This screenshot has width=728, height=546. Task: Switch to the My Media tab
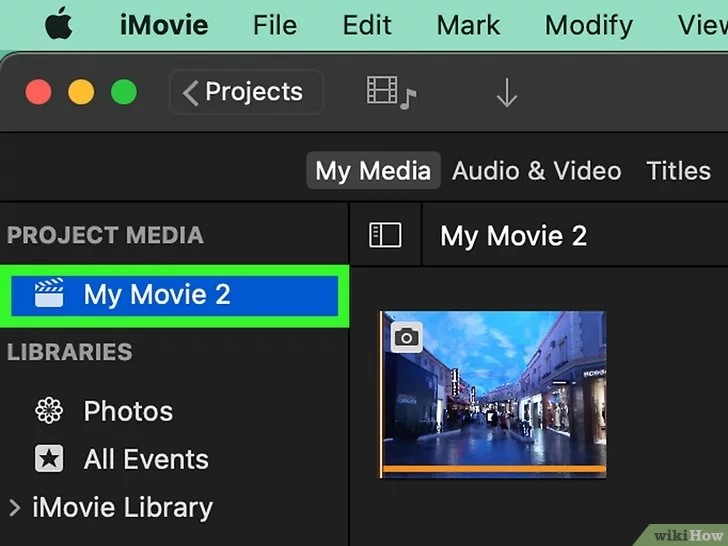(x=373, y=170)
